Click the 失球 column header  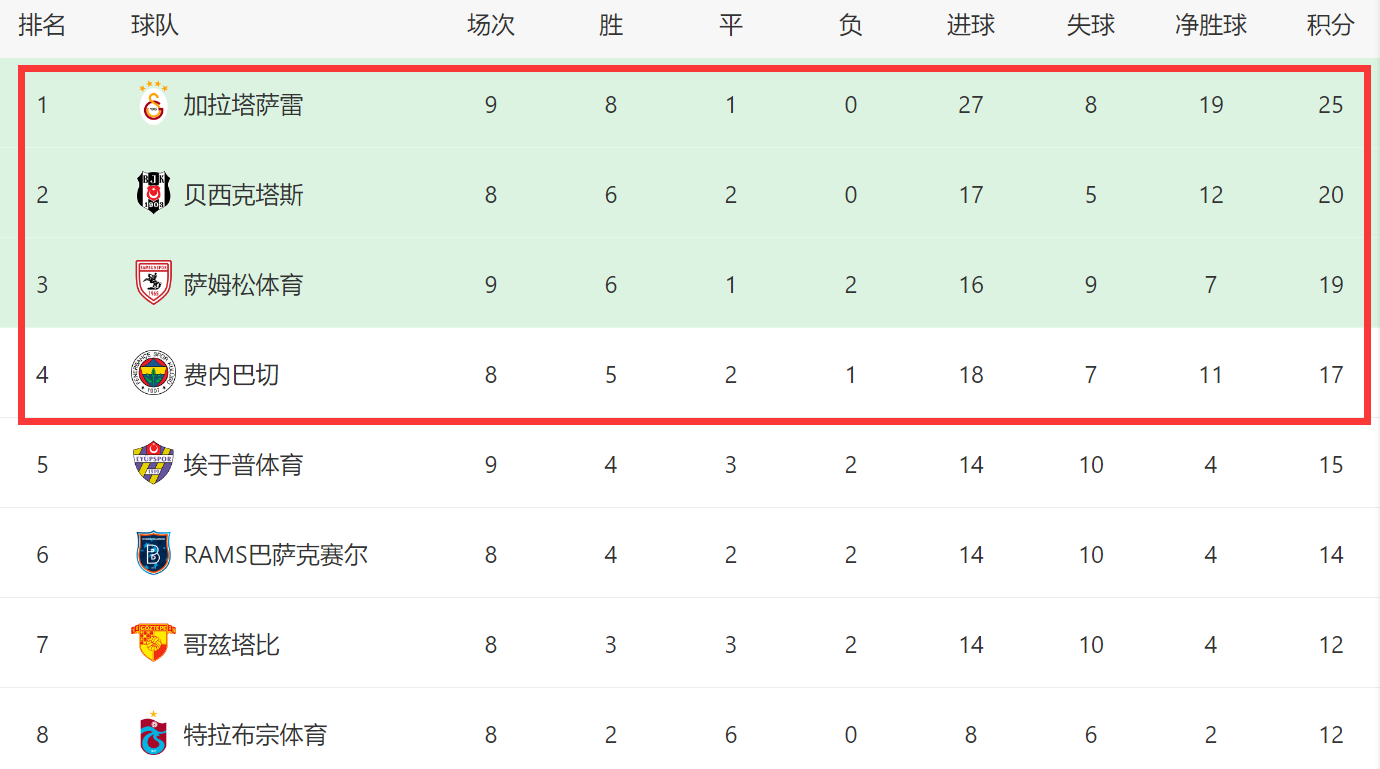tap(1090, 26)
